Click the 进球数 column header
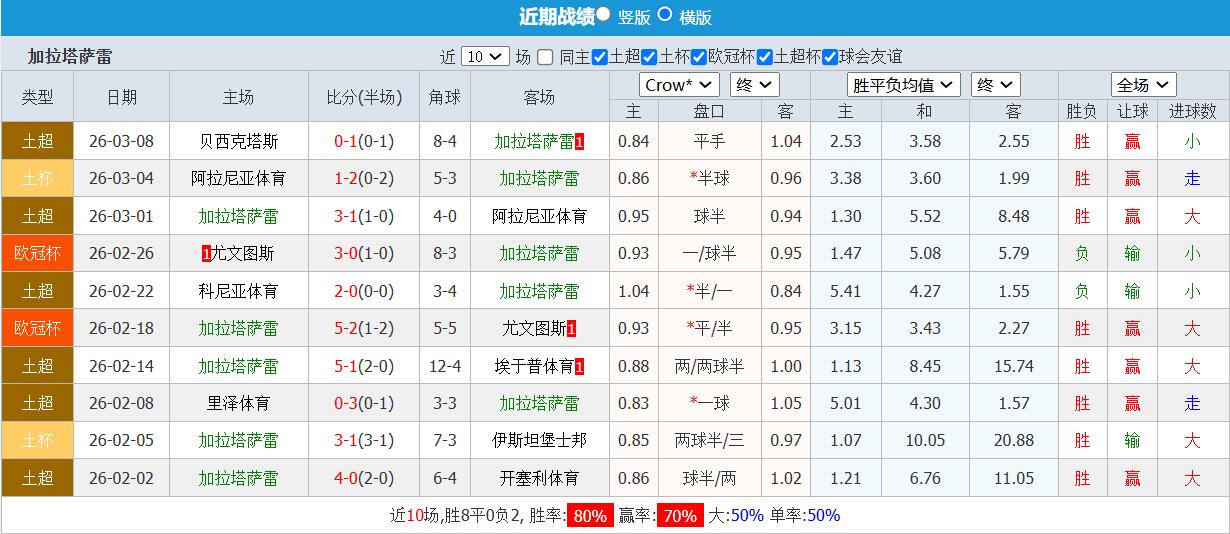 pos(1192,111)
